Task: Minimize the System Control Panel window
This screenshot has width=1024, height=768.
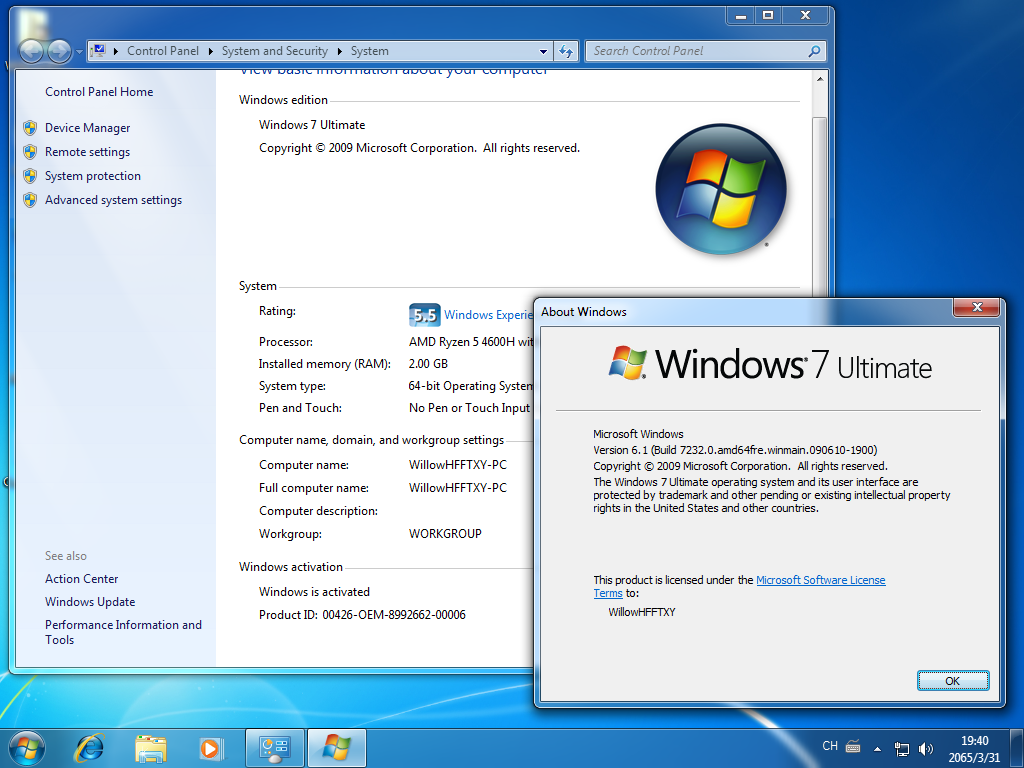Action: (x=741, y=16)
